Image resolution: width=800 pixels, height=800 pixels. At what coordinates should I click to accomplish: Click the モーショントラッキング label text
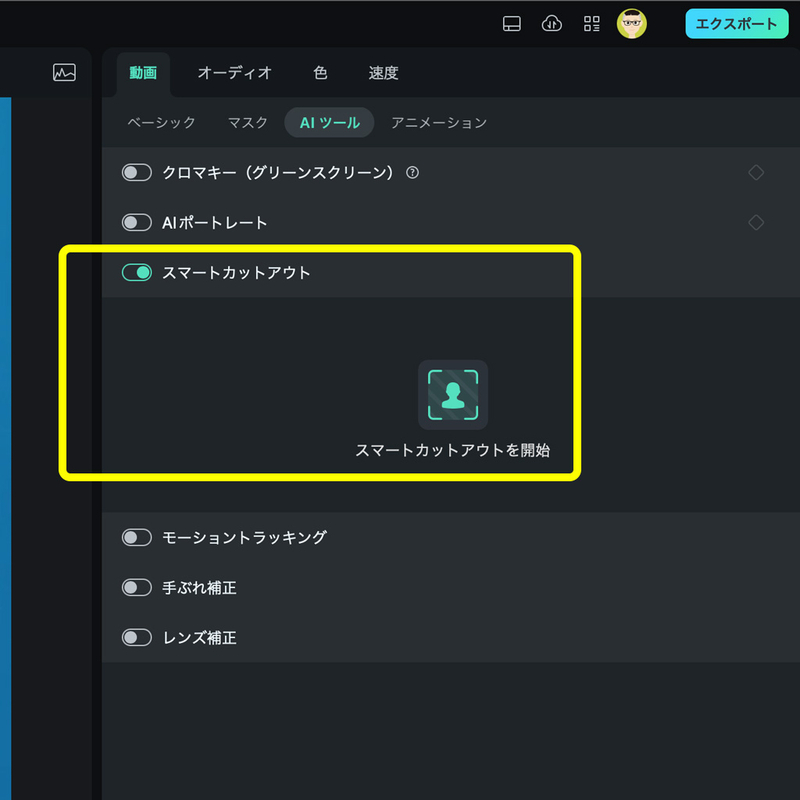(244, 537)
